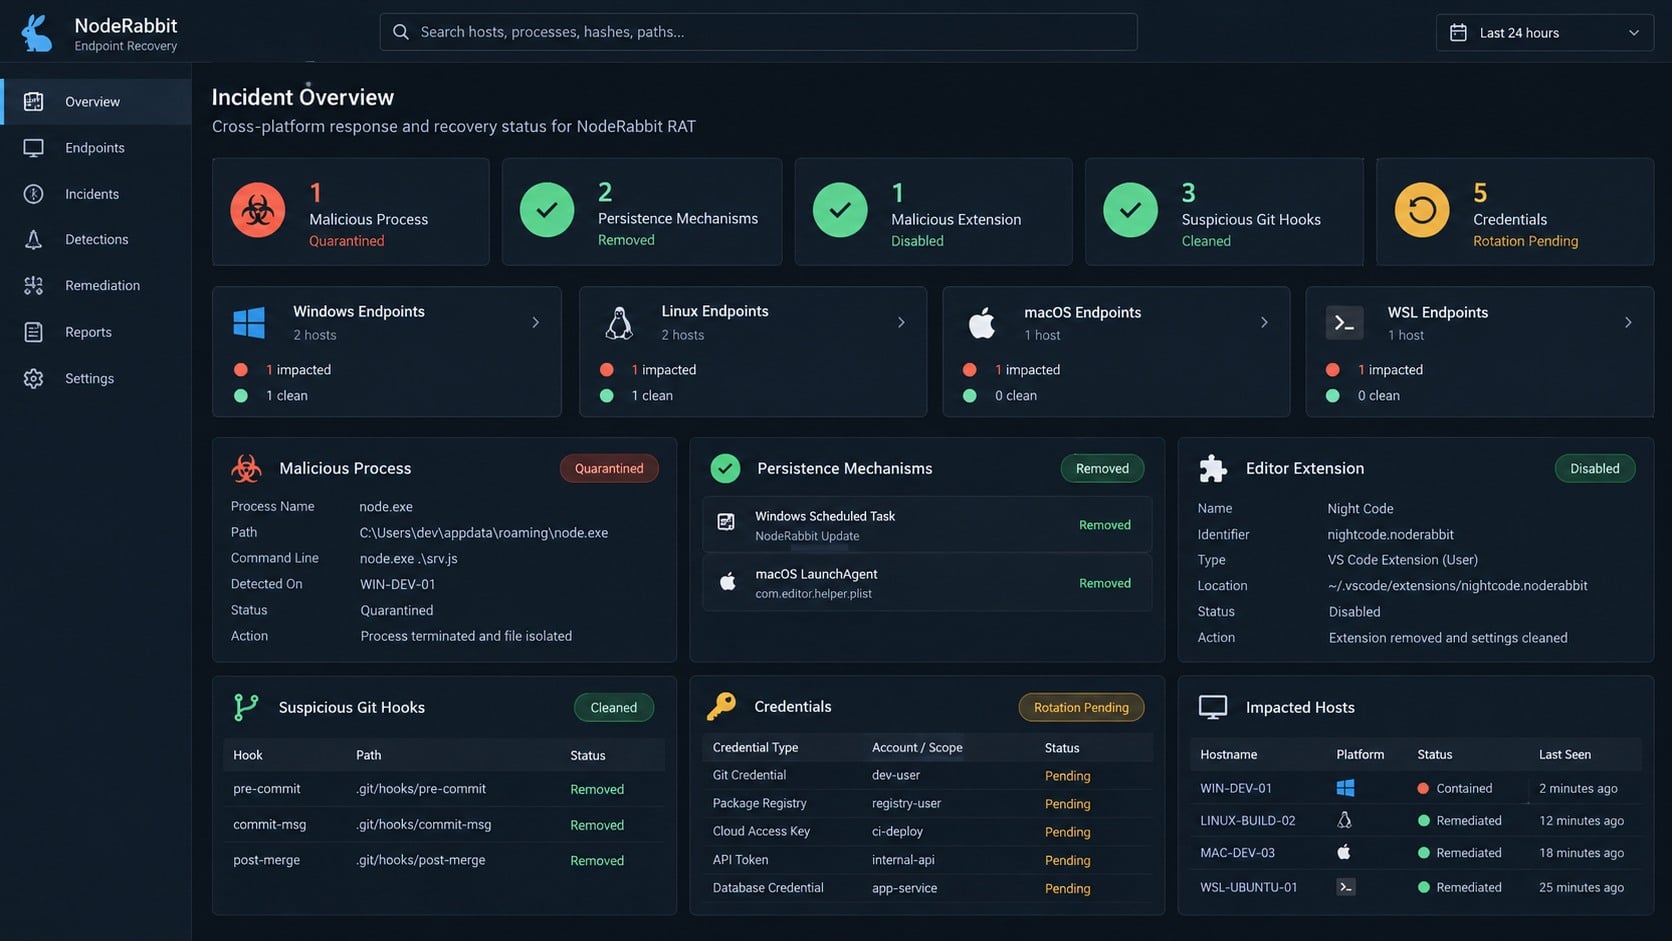Screen dimensions: 1672x941
Task: Click the Cleaned badge in Suspicious Git Hooks
Action: pos(613,707)
